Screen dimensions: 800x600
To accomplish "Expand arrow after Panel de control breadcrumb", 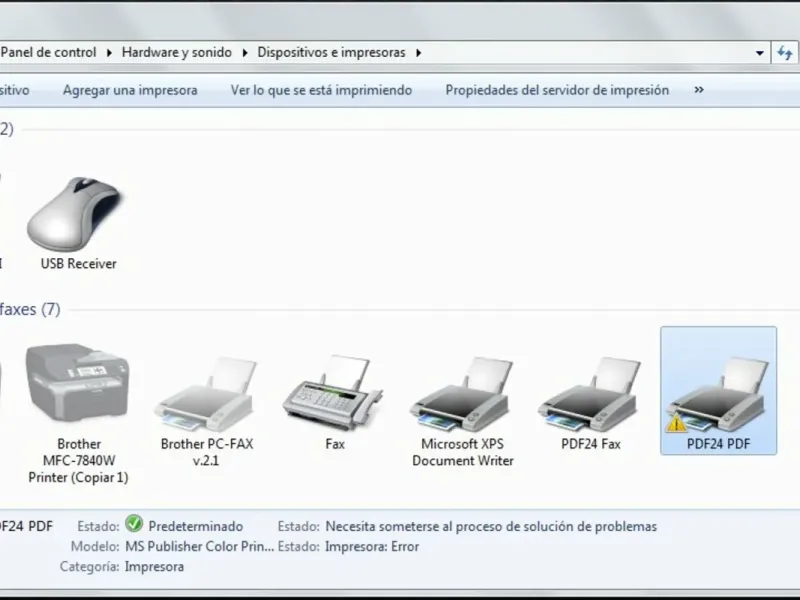I will tap(109, 53).
